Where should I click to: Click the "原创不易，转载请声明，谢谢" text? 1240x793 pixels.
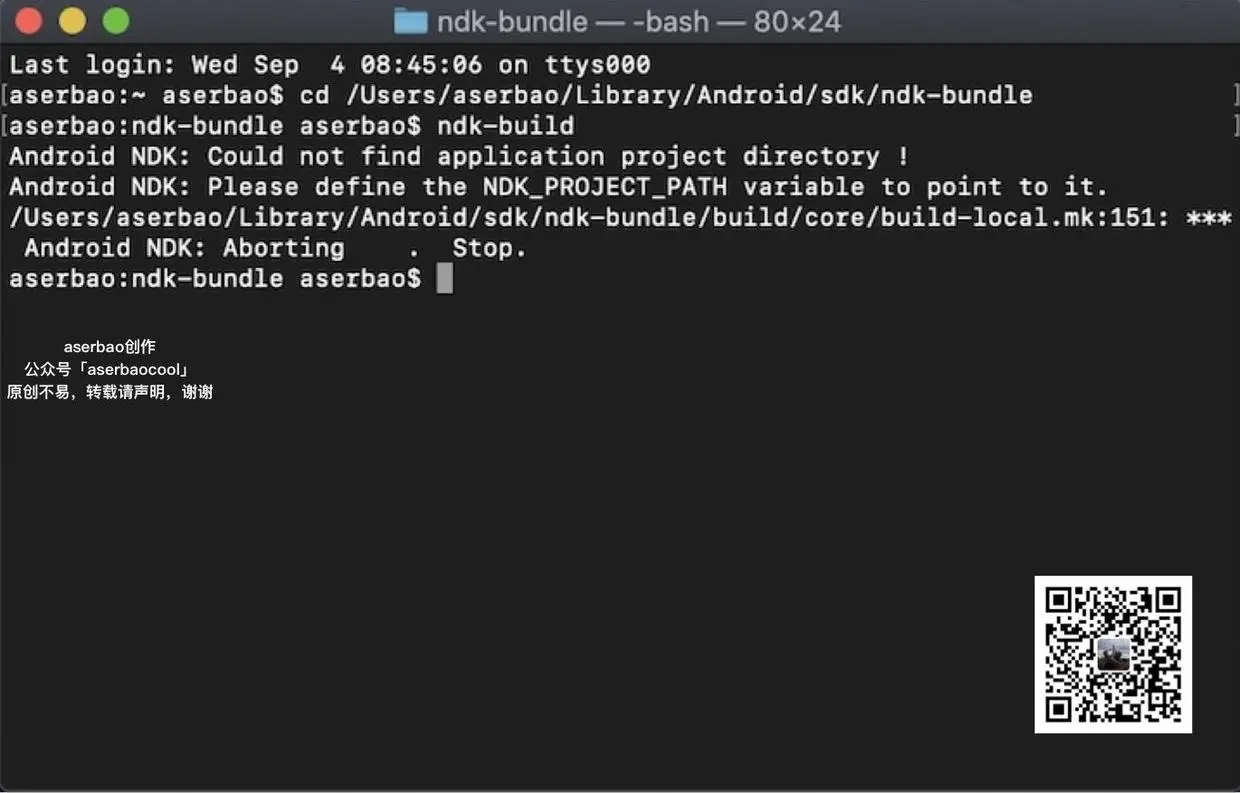click(x=110, y=393)
